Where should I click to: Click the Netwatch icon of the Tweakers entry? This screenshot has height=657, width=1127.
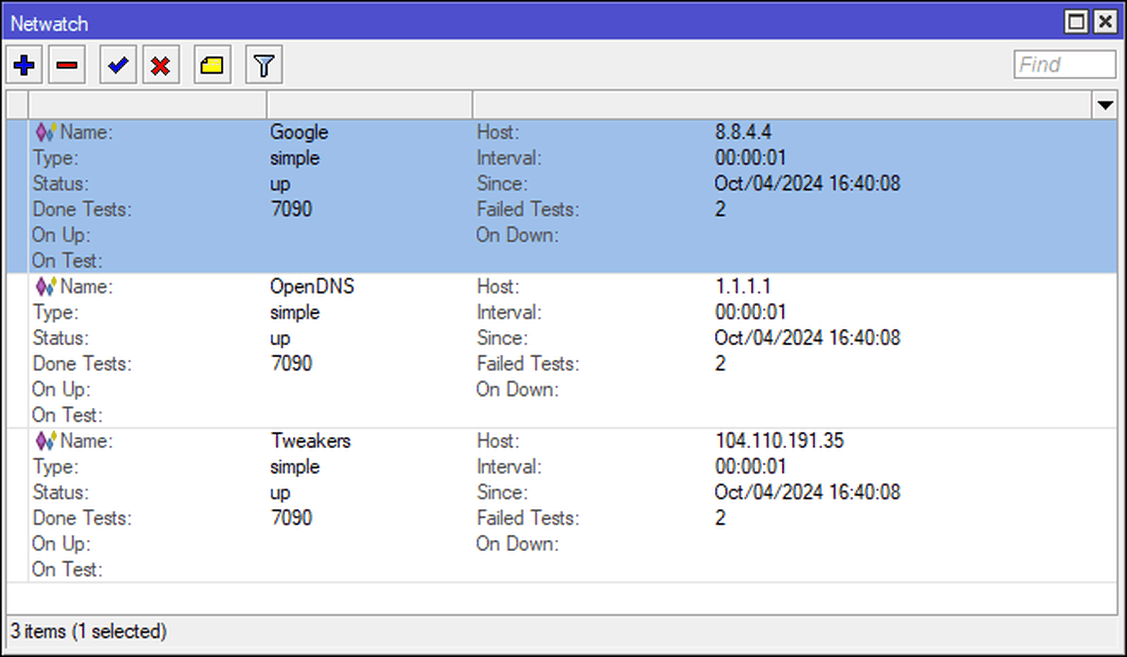pyautogui.click(x=45, y=441)
